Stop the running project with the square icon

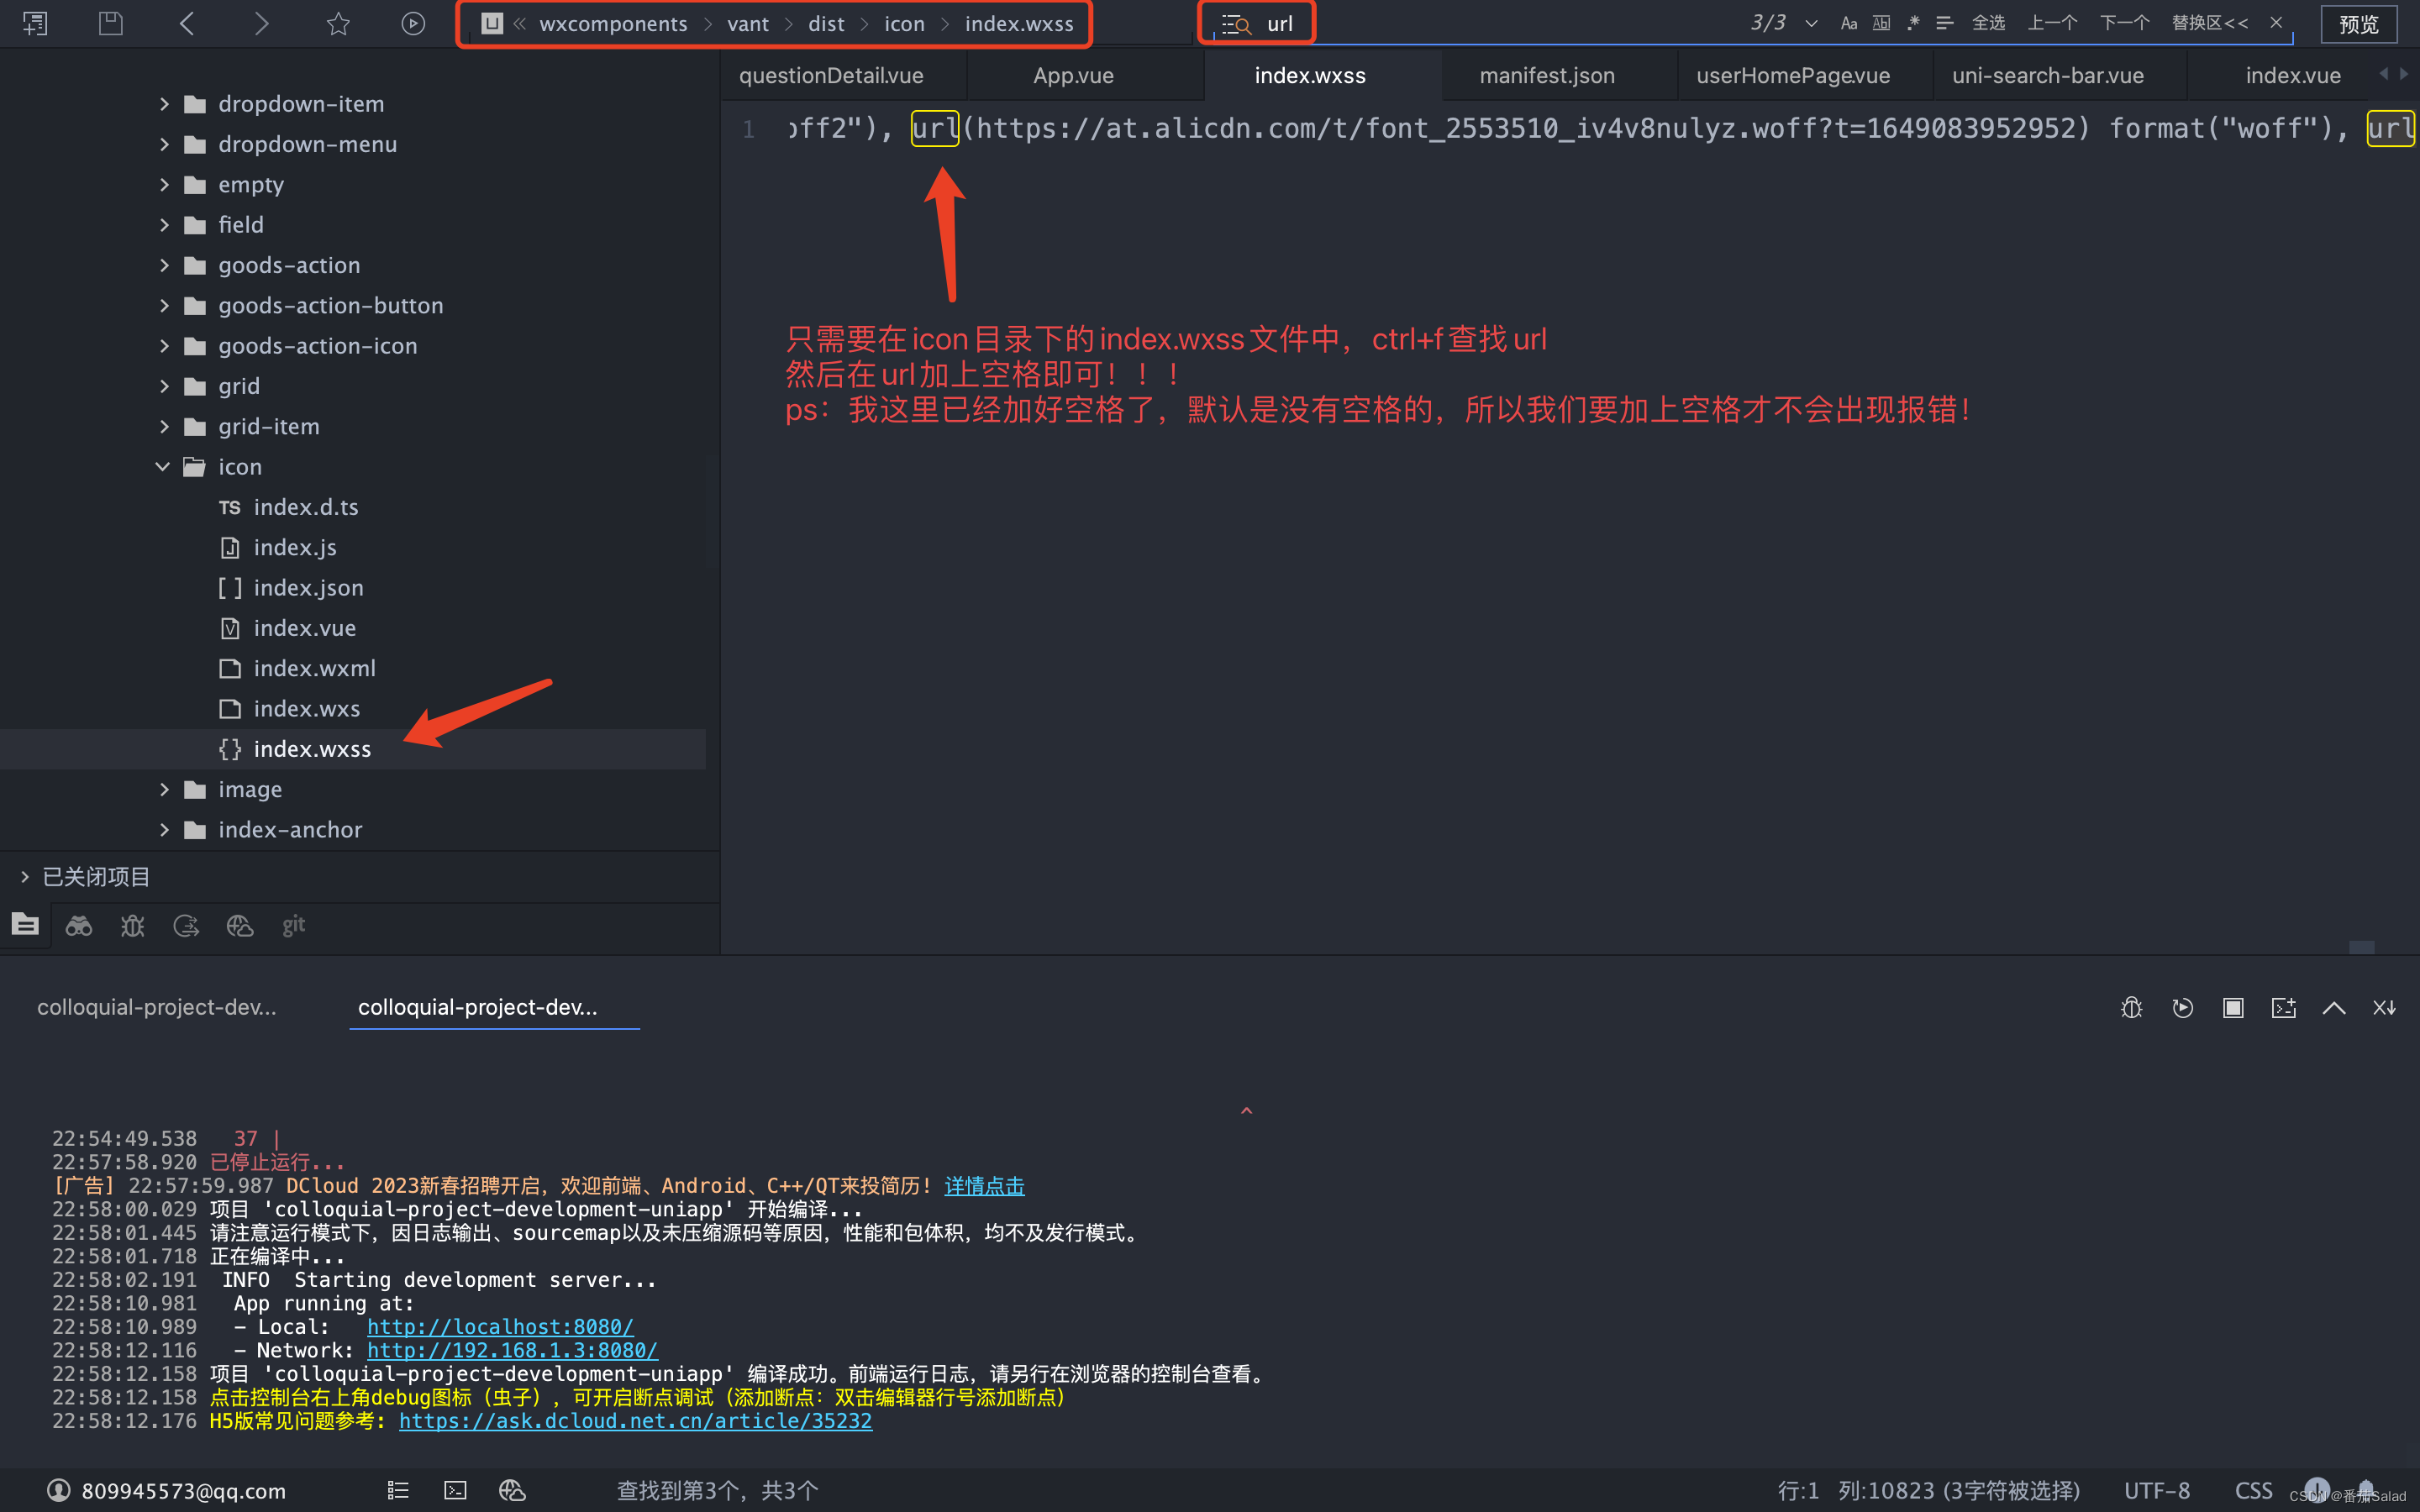2233,1008
